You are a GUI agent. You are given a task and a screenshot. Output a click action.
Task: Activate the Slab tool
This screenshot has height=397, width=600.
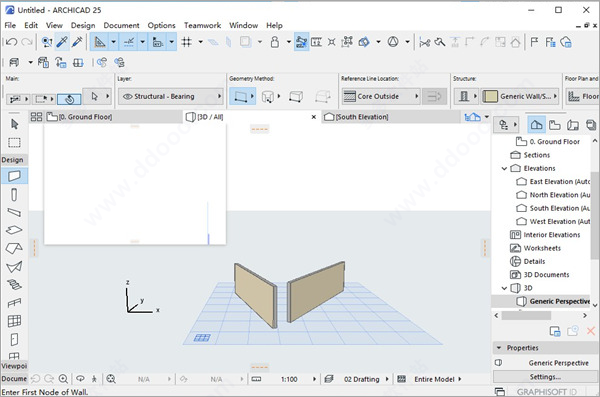[x=14, y=230]
